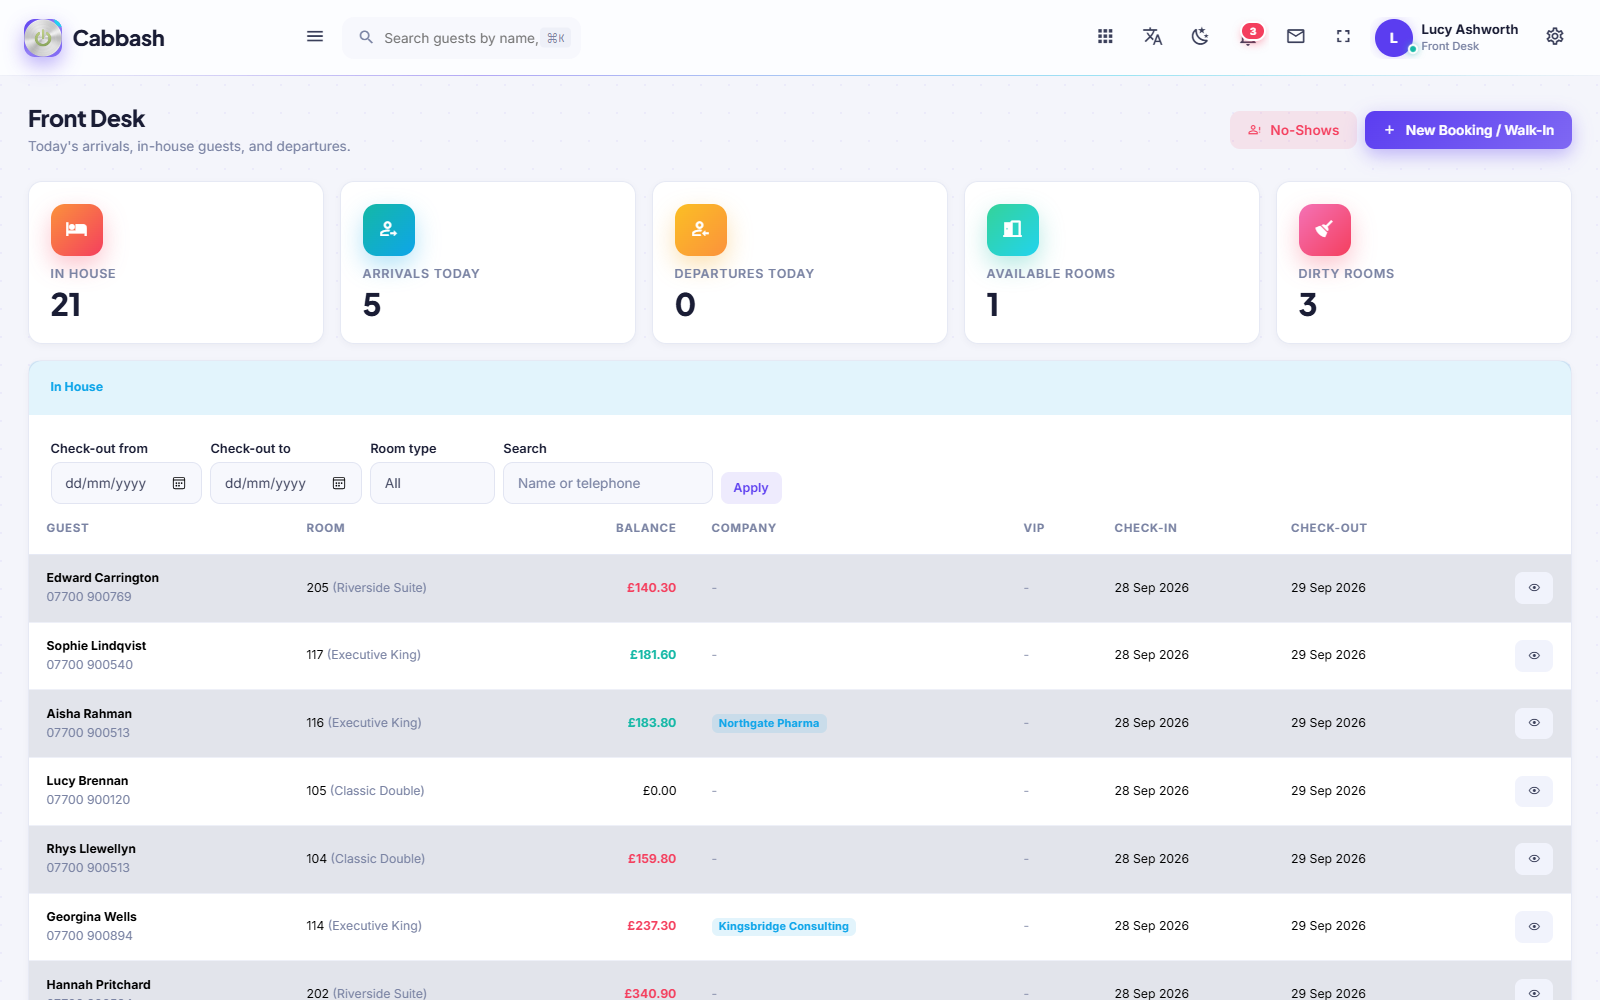Open the Check-out to calendar picker

pyautogui.click(x=339, y=484)
